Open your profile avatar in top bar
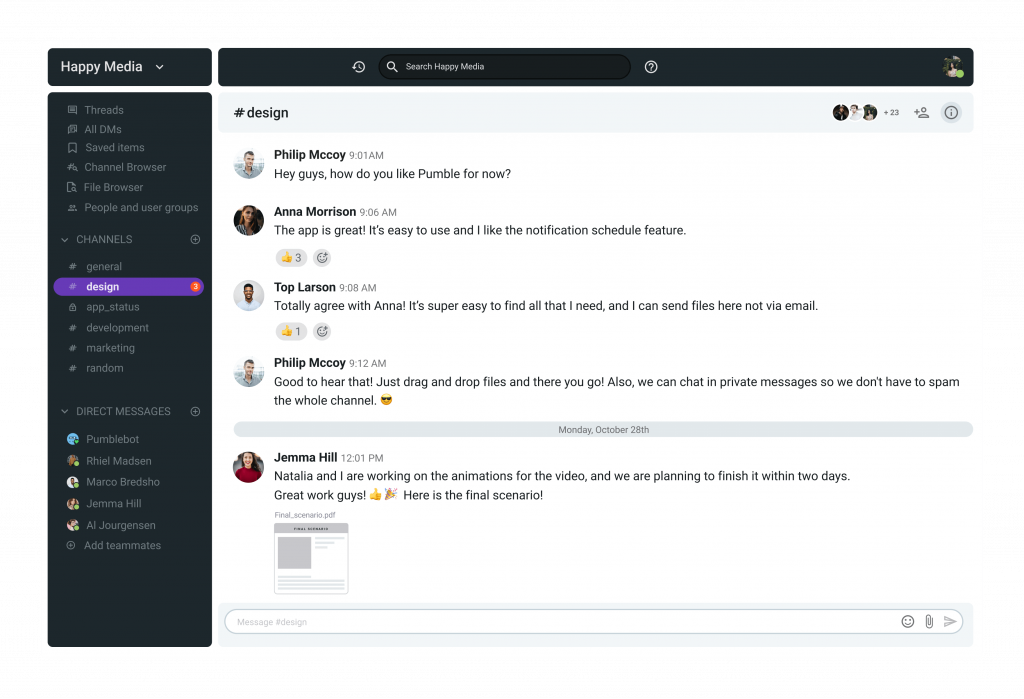The width and height of the screenshot is (1024, 699). point(952,67)
